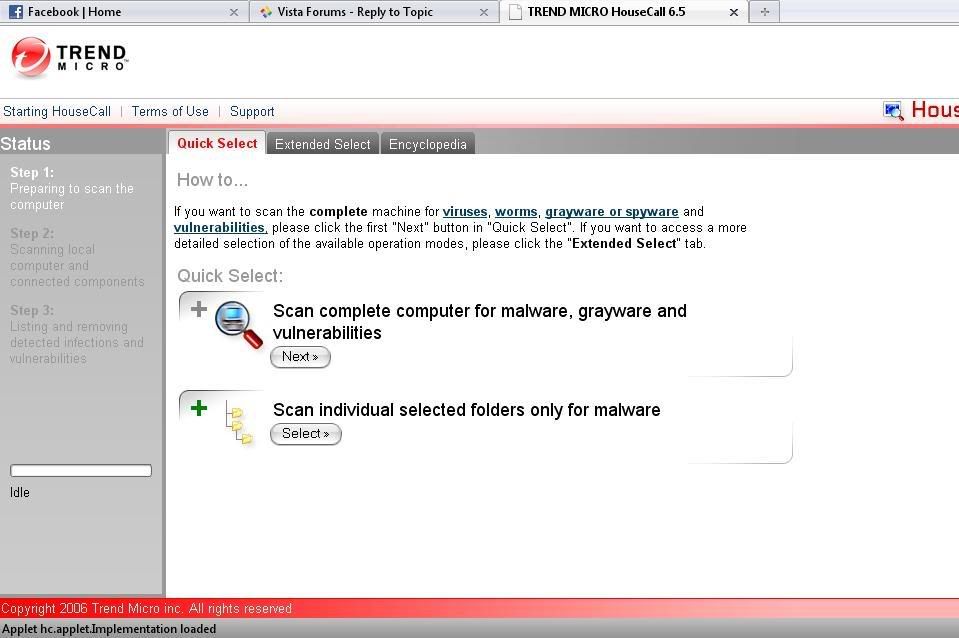Image resolution: width=959 pixels, height=638 pixels.
Task: Click the Trend Micro logo
Action: tap(70, 57)
